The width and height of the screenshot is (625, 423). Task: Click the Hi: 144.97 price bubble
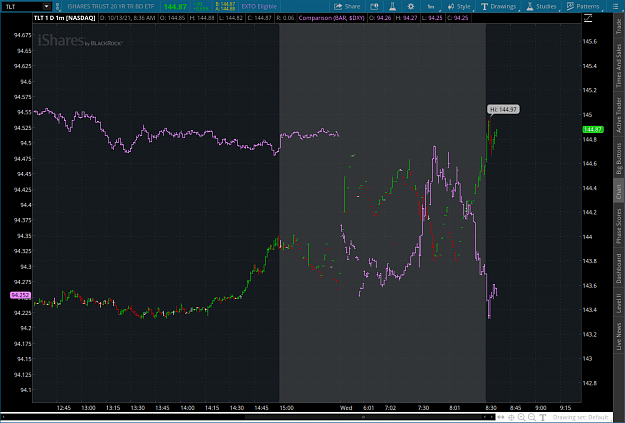coord(503,109)
